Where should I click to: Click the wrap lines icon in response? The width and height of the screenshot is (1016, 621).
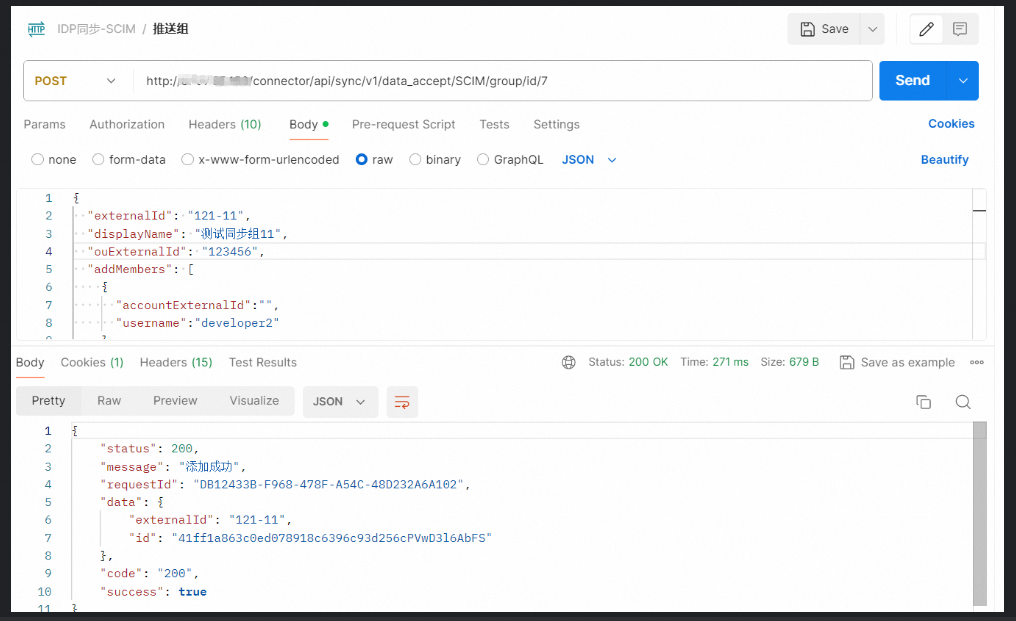(402, 402)
